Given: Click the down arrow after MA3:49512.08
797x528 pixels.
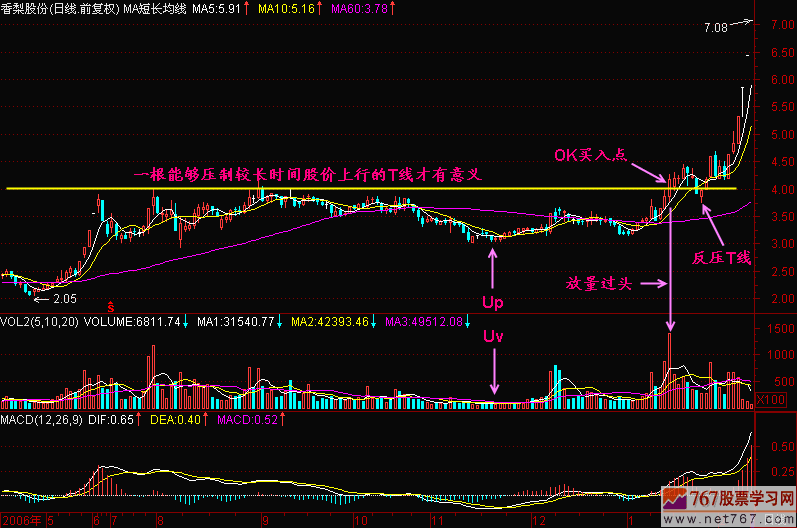Looking at the screenshot, I should tap(469, 322).
